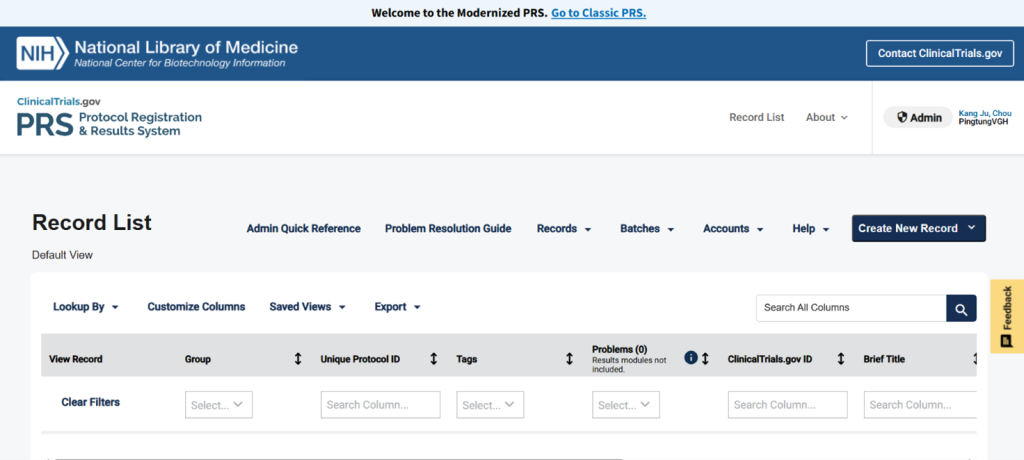The height and width of the screenshot is (460, 1024).
Task: Open the Create New Record dropdown
Action: click(x=919, y=228)
